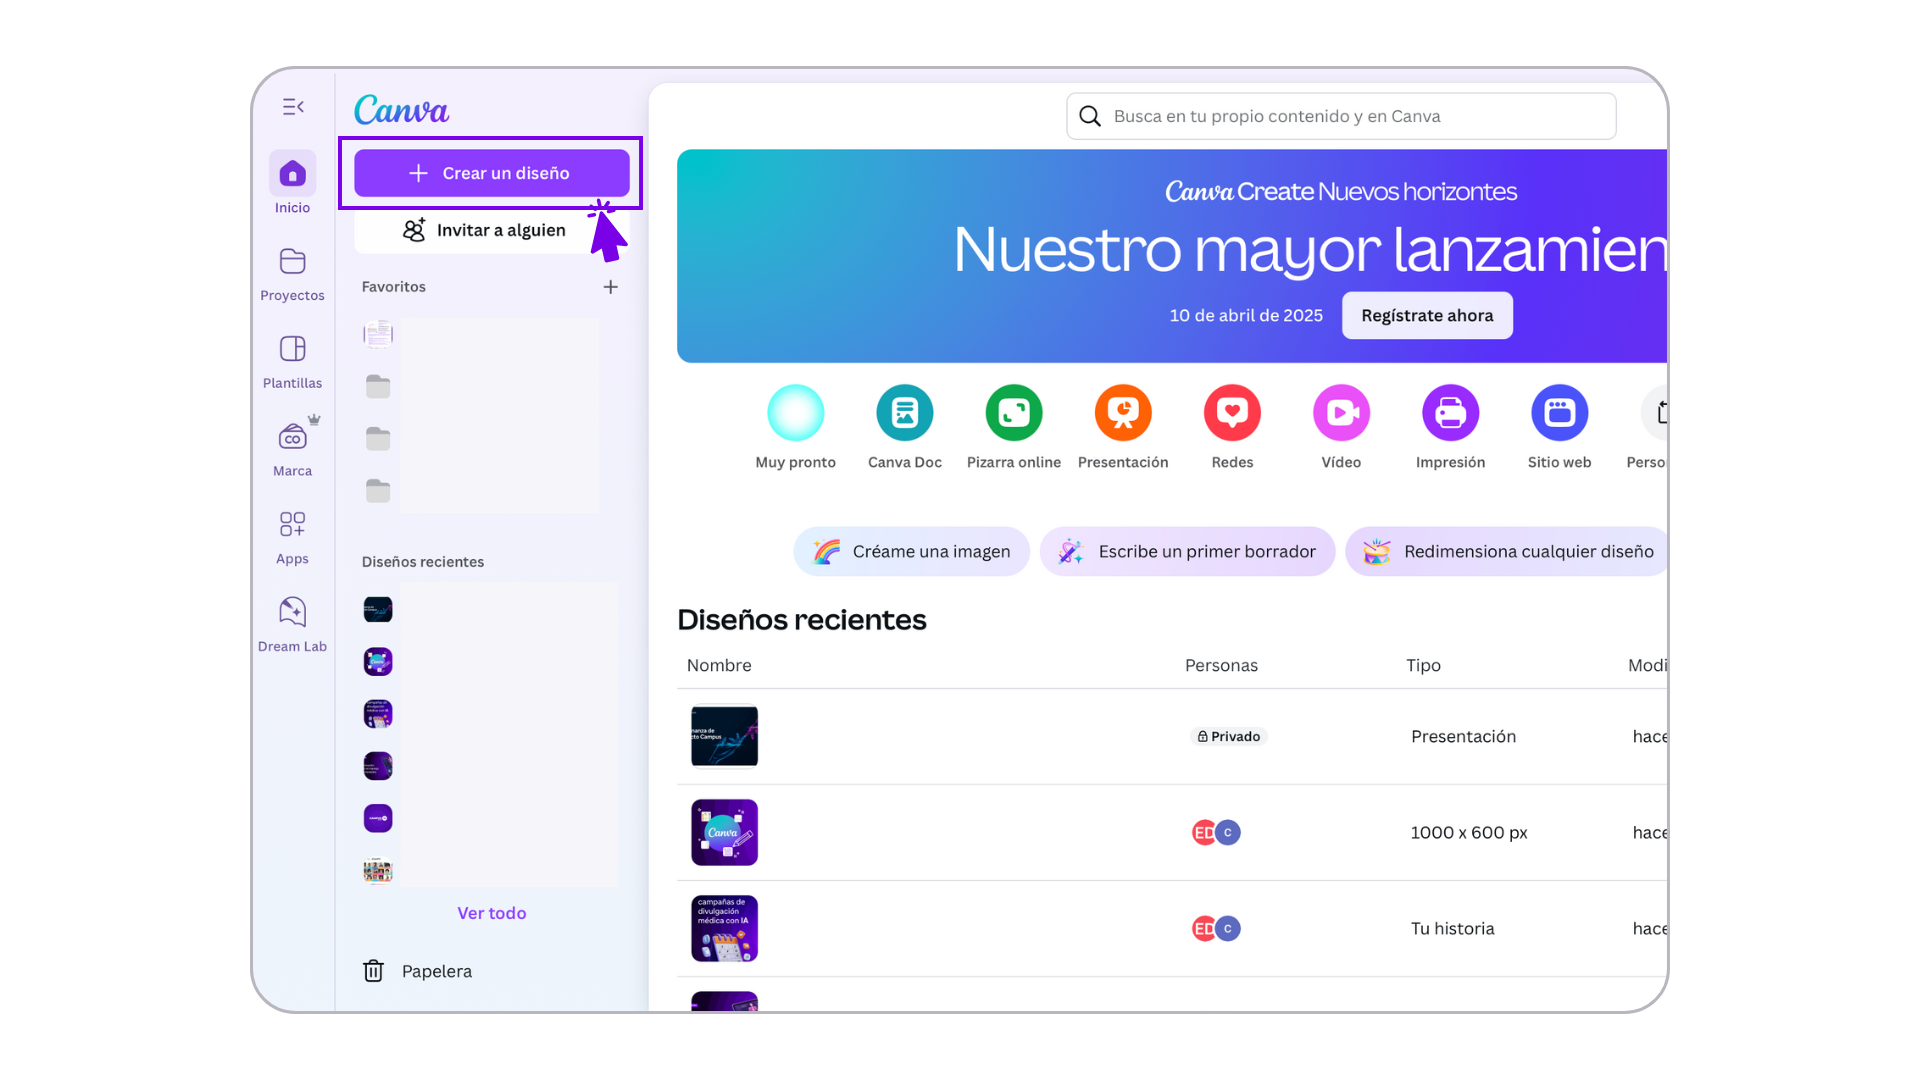The width and height of the screenshot is (1920, 1080).
Task: Select the Muy pronto circle icon
Action: pos(796,413)
